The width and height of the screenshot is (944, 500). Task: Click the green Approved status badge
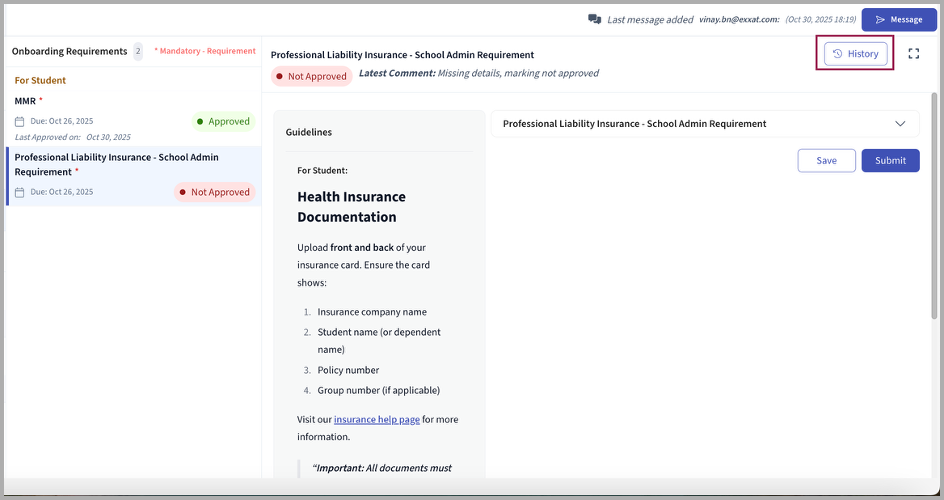(x=223, y=122)
